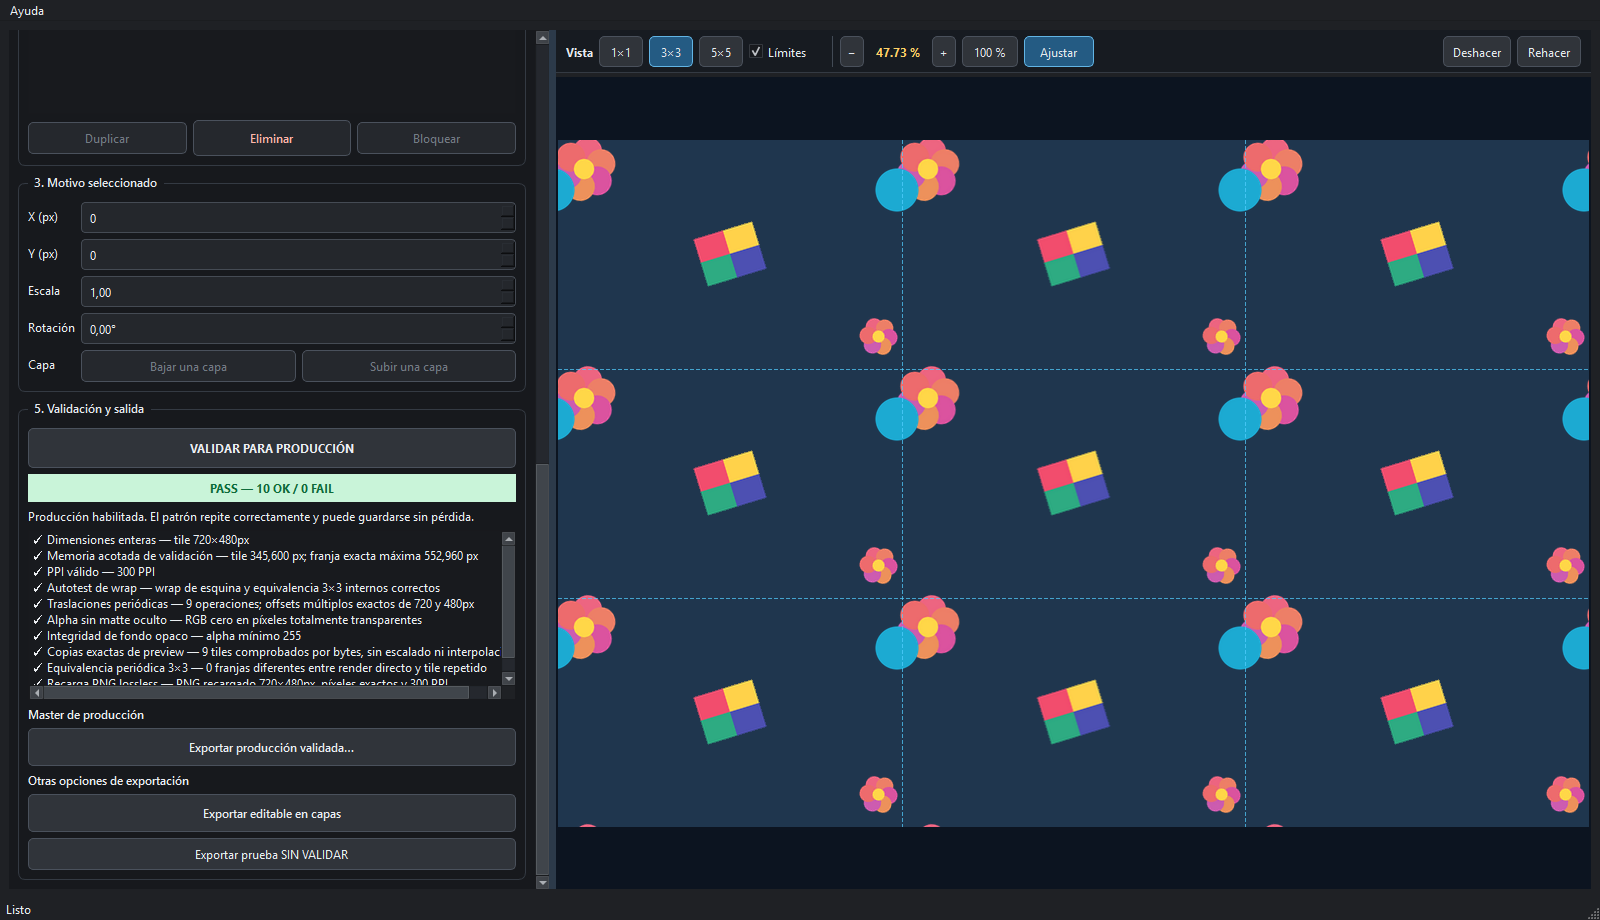Click Exportar producción validada...
The width and height of the screenshot is (1600, 920).
272,747
